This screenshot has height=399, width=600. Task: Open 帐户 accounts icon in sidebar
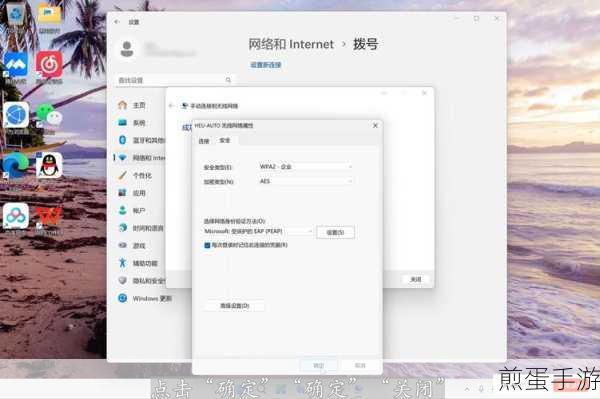click(x=122, y=210)
